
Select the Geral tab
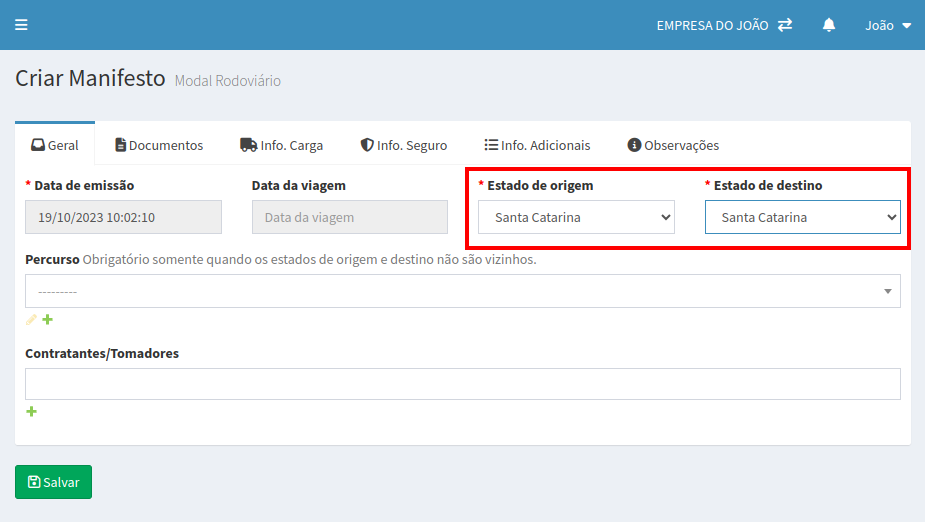coord(55,145)
